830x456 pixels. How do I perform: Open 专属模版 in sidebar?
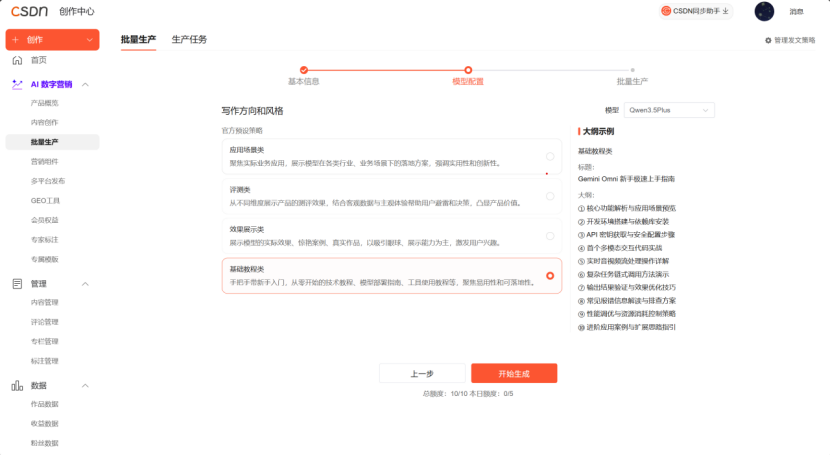click(x=44, y=260)
